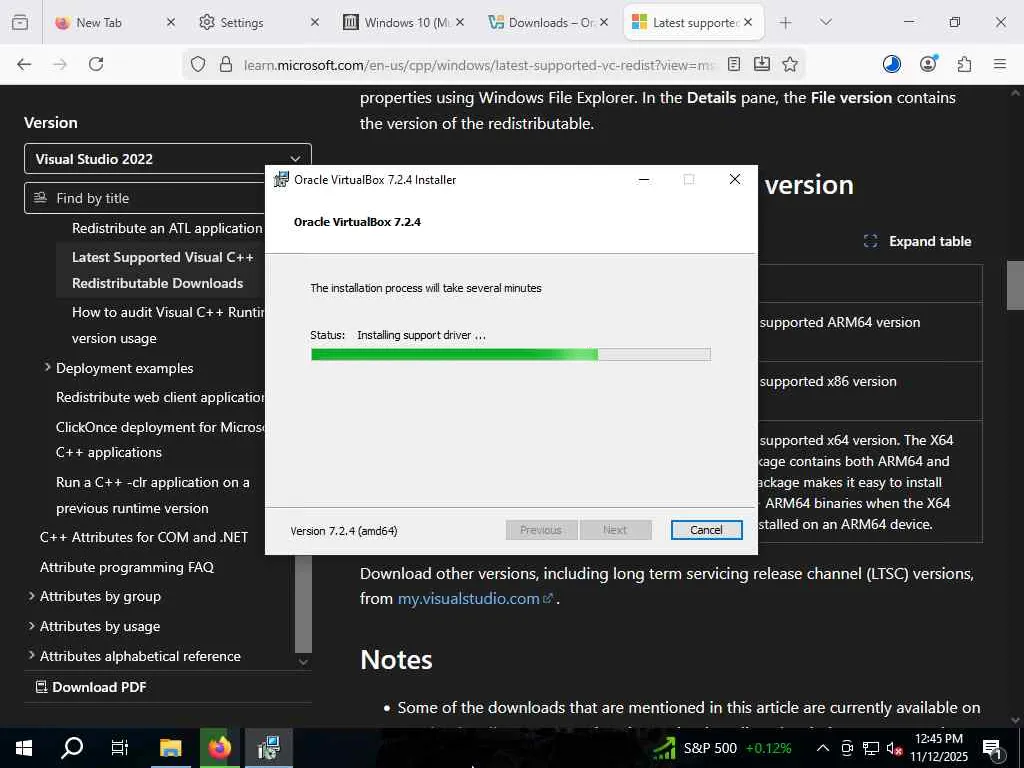Toggle reader view icon in address bar

point(734,64)
